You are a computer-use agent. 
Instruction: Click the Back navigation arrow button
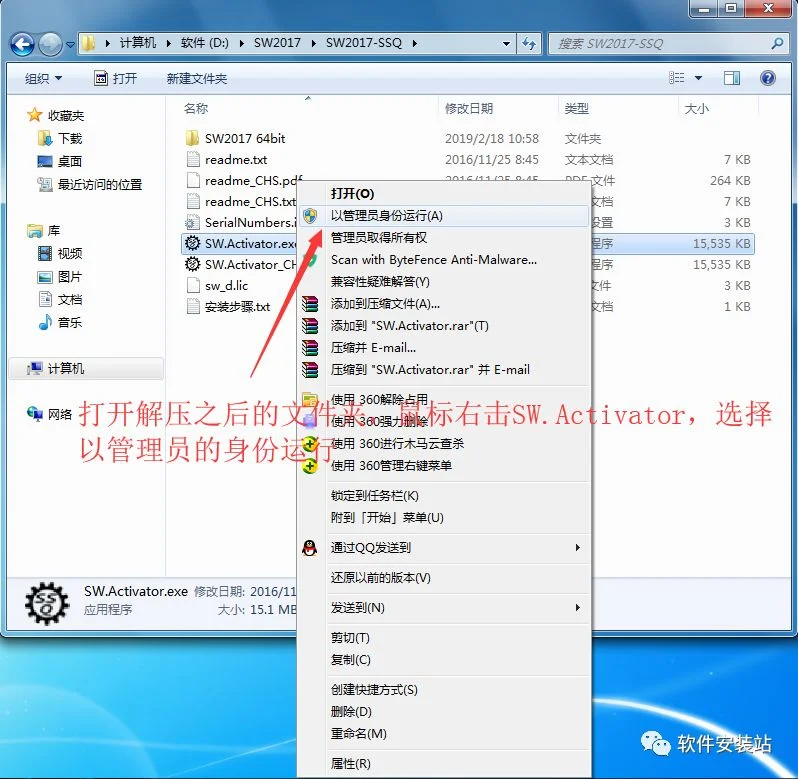click(x=22, y=44)
